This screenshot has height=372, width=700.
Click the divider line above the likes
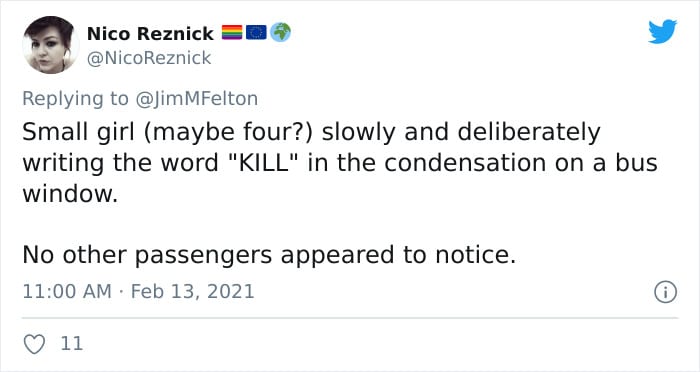tap(350, 318)
